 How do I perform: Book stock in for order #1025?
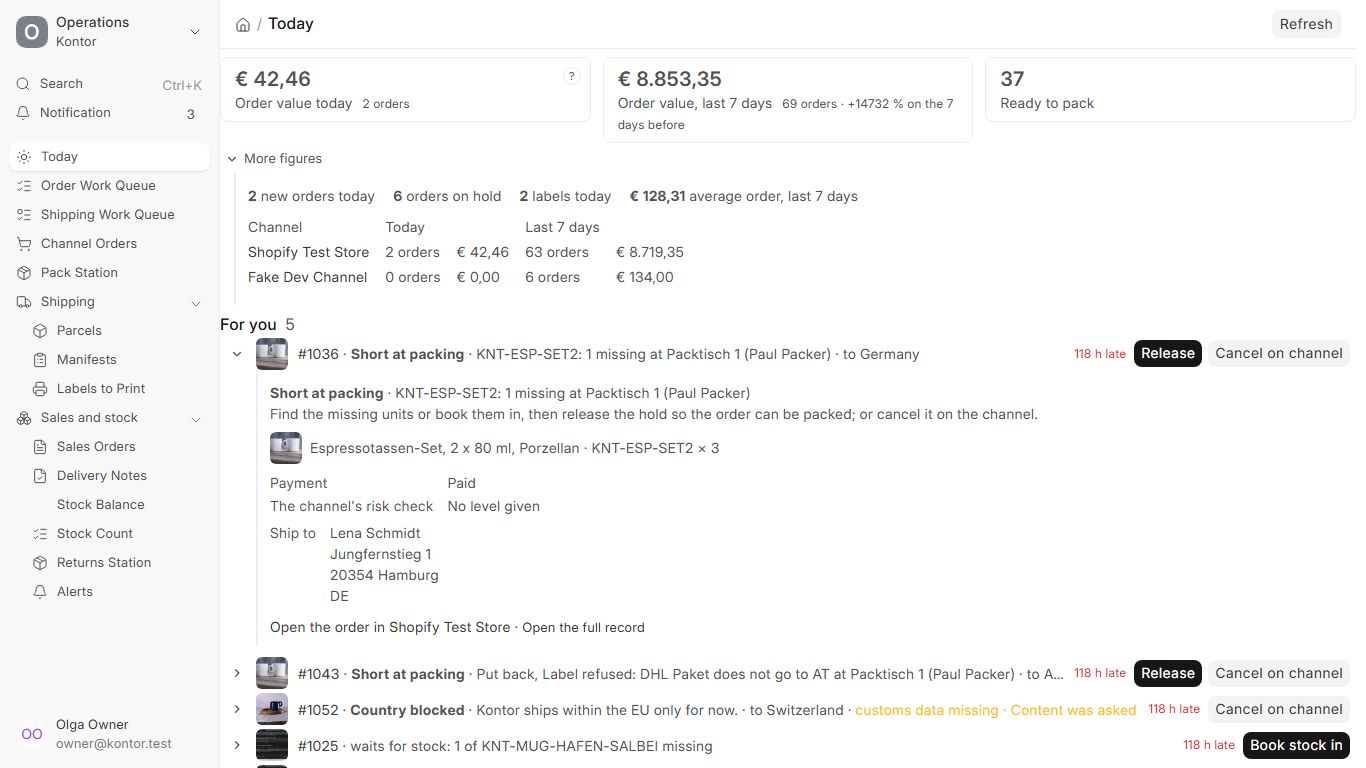1296,746
